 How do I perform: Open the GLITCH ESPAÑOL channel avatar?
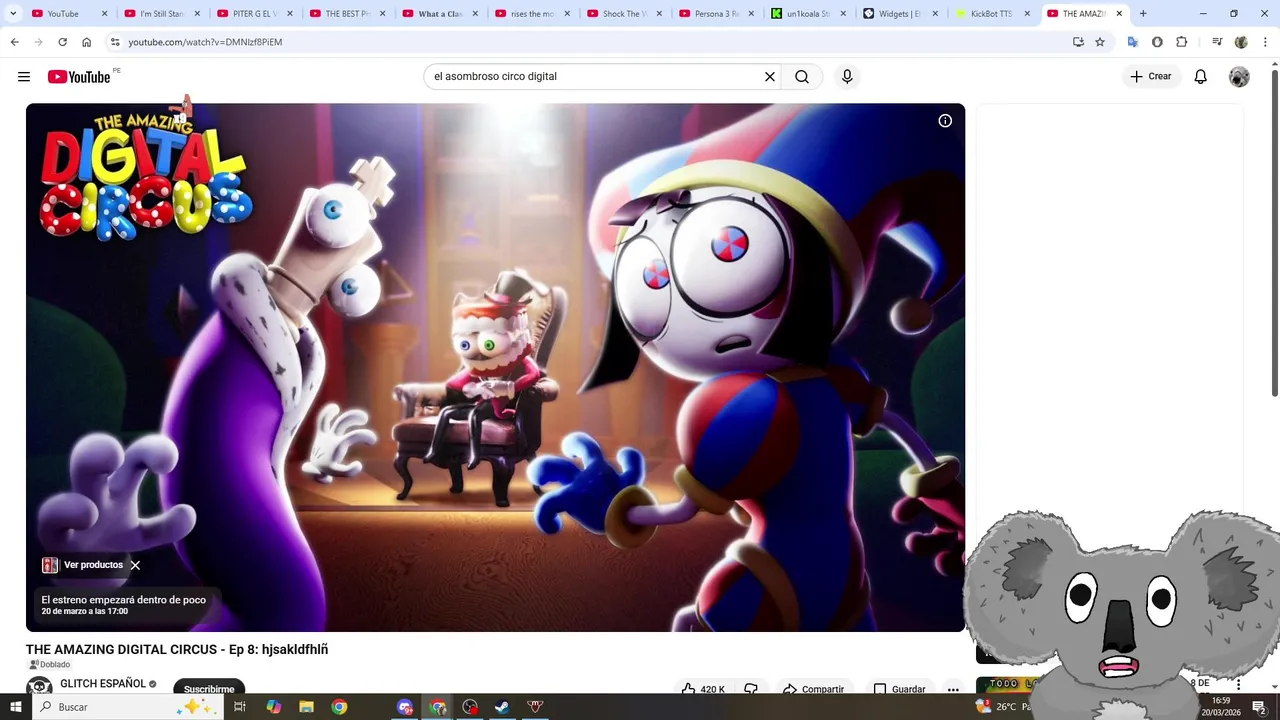pyautogui.click(x=39, y=688)
